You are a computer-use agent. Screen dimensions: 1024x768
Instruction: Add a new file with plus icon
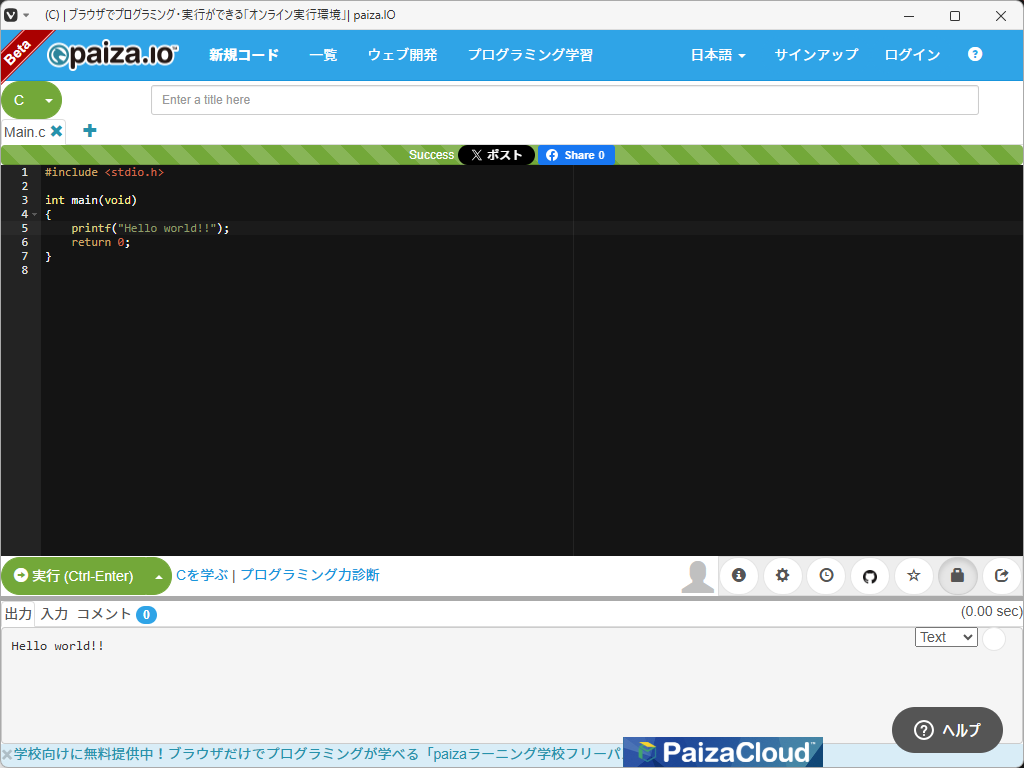[90, 131]
